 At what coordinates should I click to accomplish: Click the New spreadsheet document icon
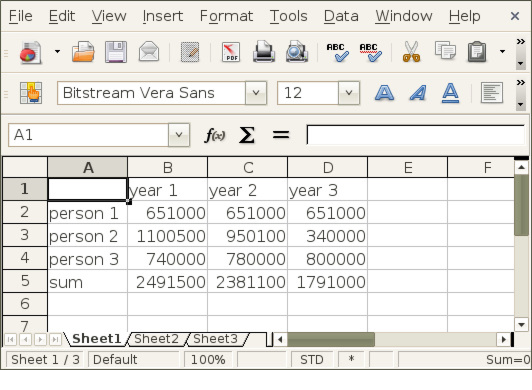coord(31,52)
